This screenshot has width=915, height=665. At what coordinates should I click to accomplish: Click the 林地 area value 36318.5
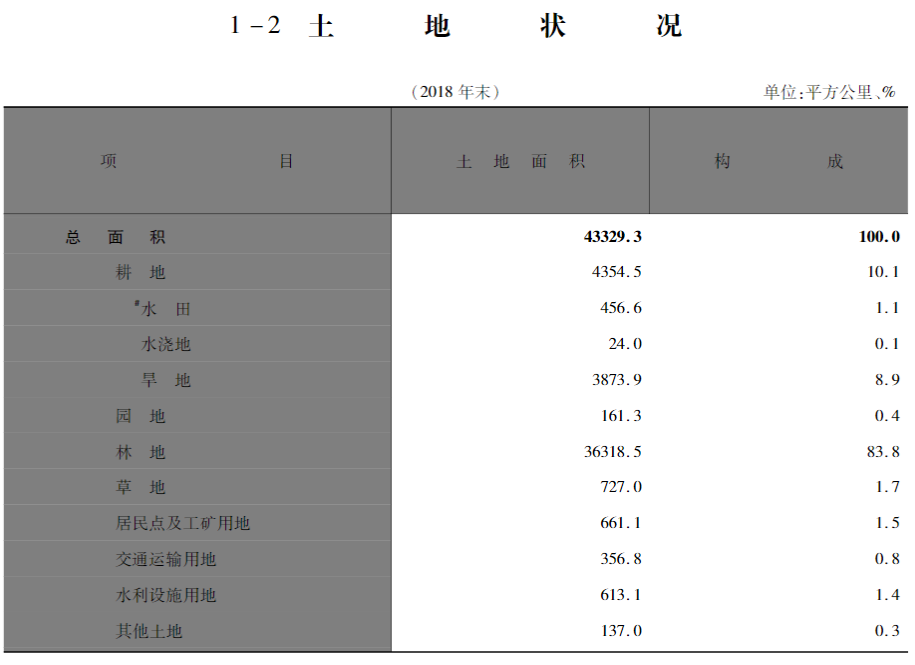point(612,452)
